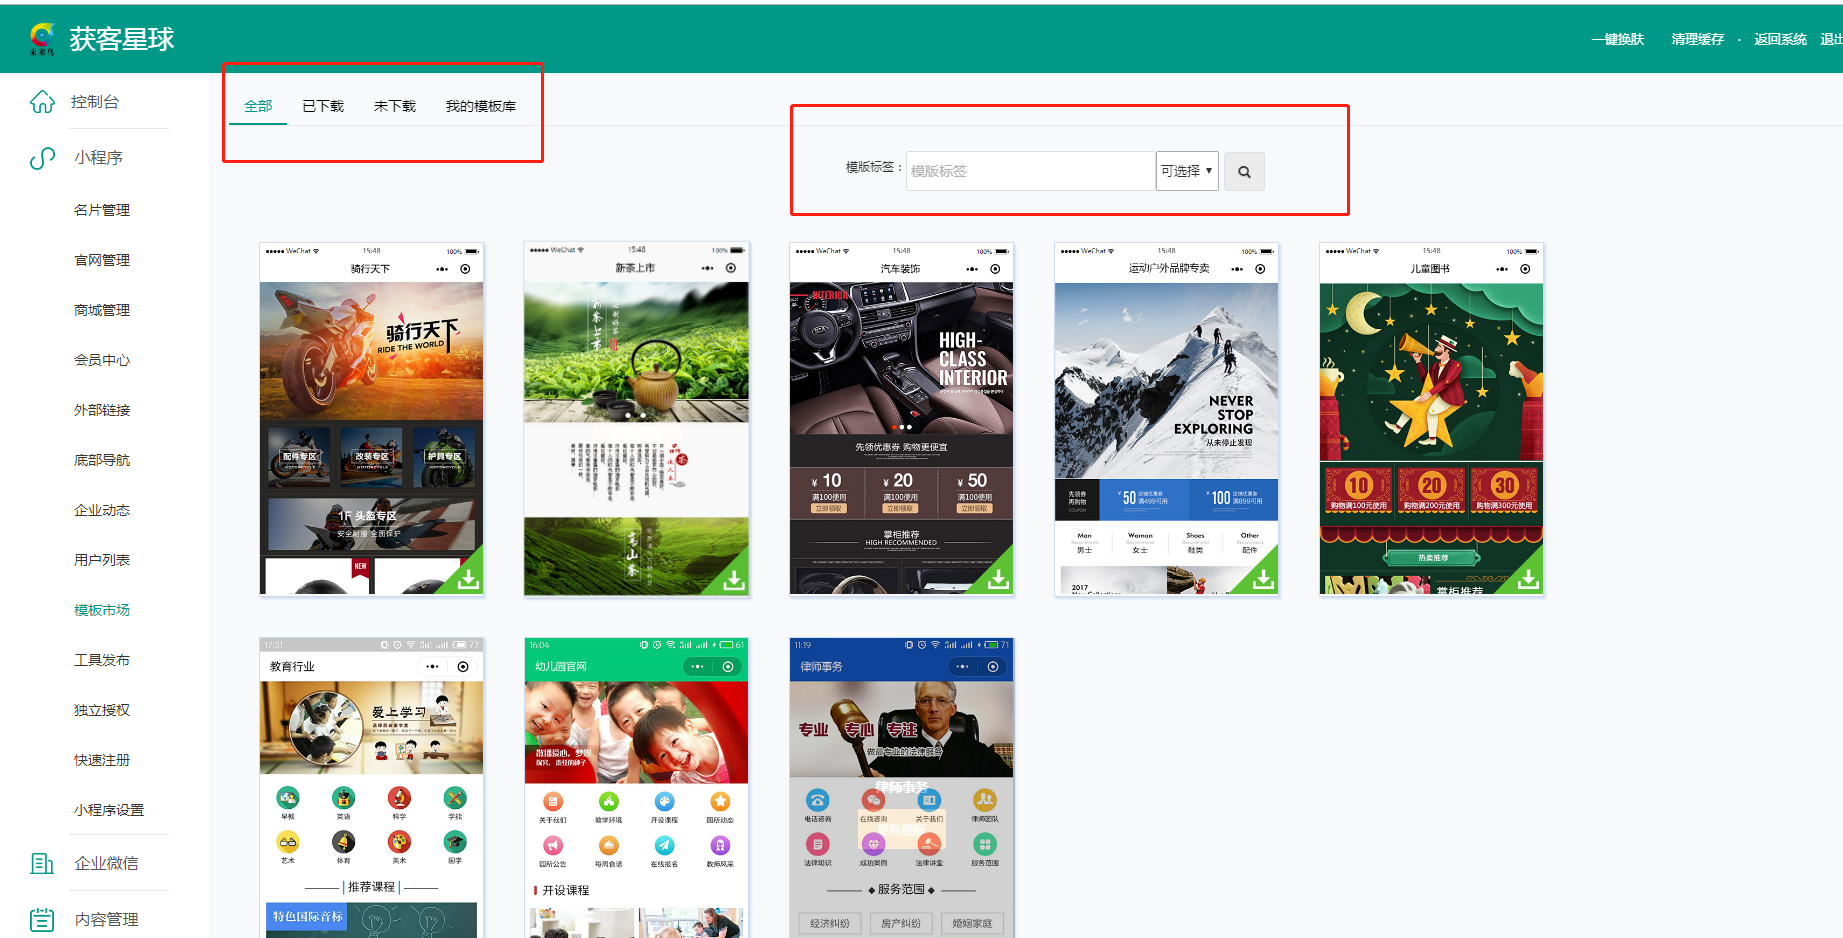Screen dimensions: 1843x938
Task: Switch to the 已下载 tab
Action: click(323, 106)
